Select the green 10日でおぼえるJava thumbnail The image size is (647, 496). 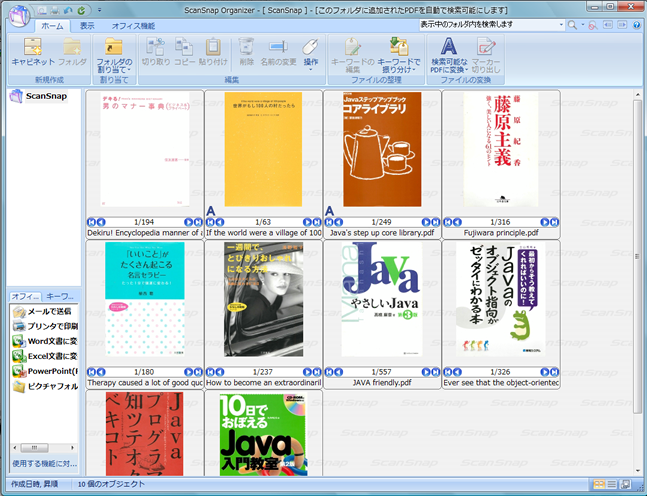263,434
